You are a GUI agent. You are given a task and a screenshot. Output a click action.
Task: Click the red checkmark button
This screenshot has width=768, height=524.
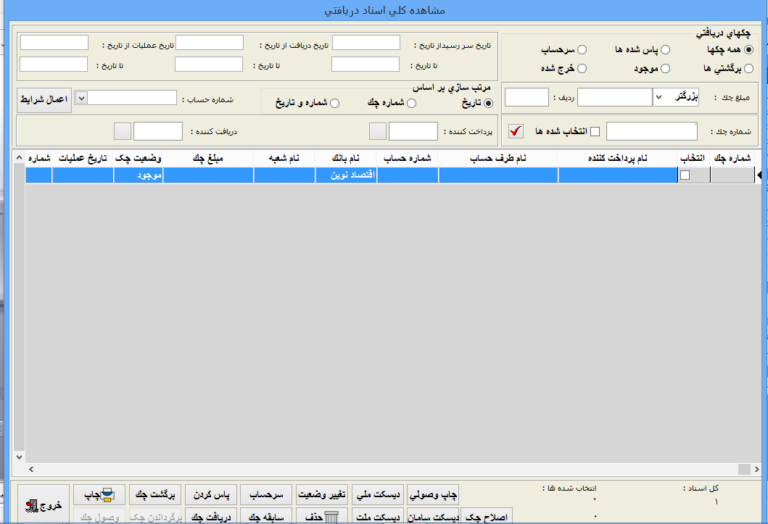click(x=516, y=131)
